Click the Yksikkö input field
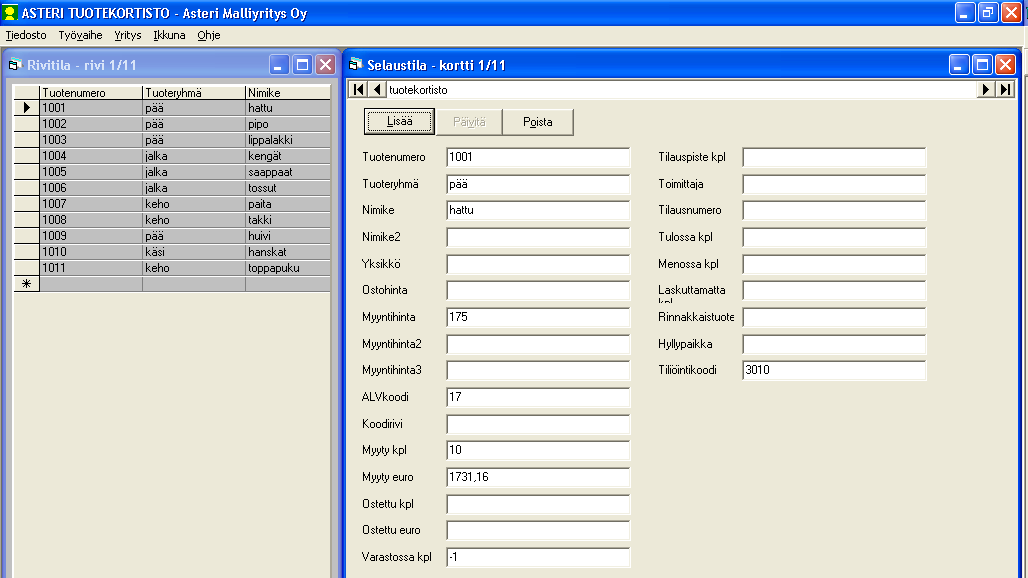1028x578 pixels. [x=538, y=264]
